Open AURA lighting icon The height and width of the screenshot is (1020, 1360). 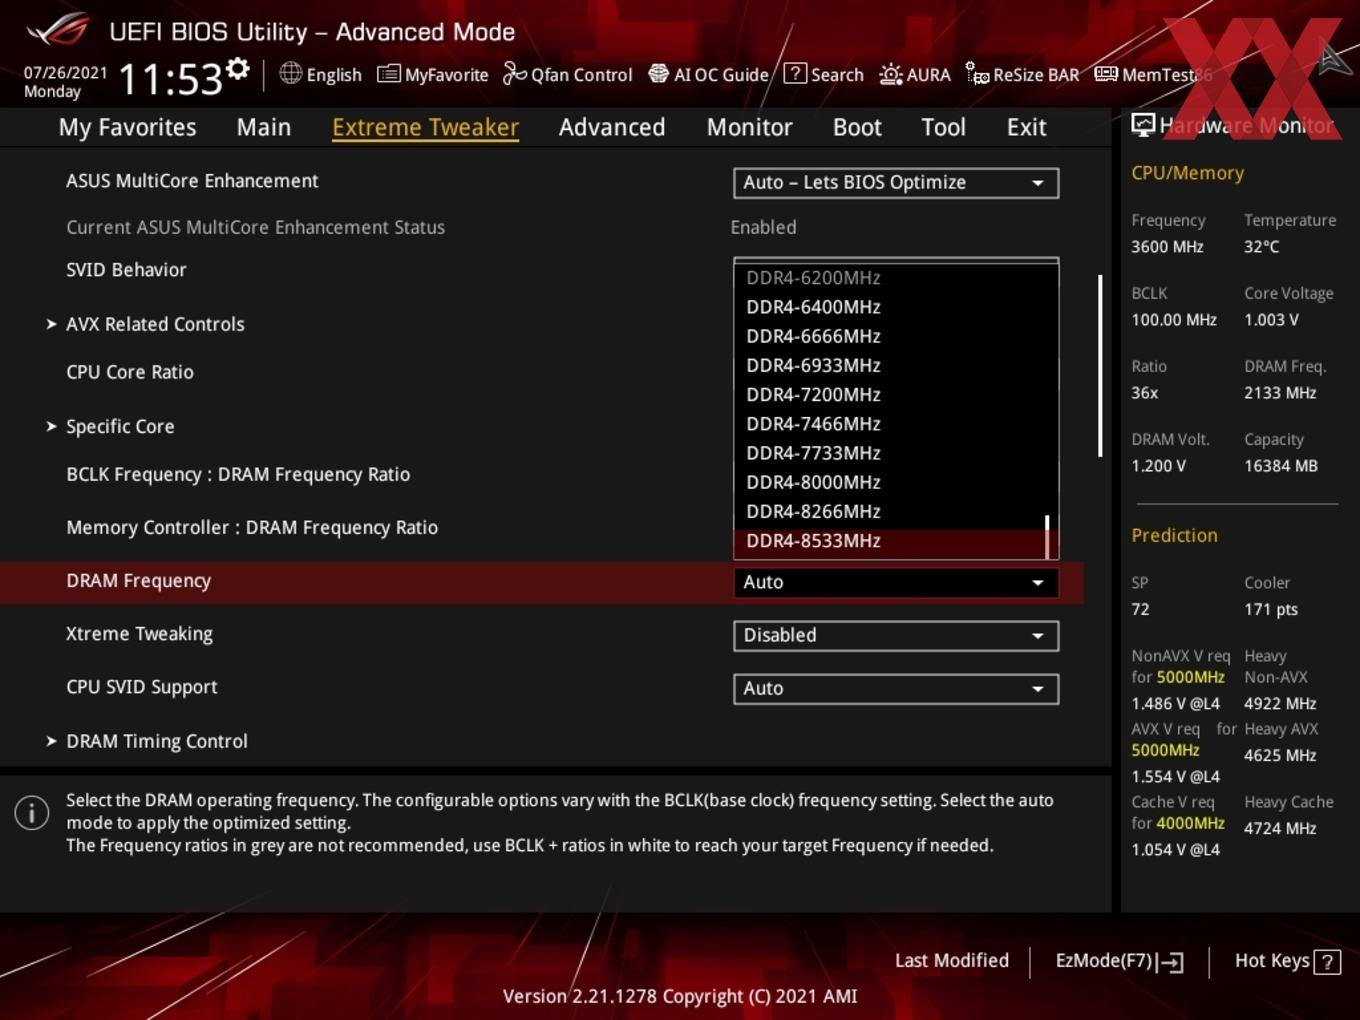(x=890, y=74)
